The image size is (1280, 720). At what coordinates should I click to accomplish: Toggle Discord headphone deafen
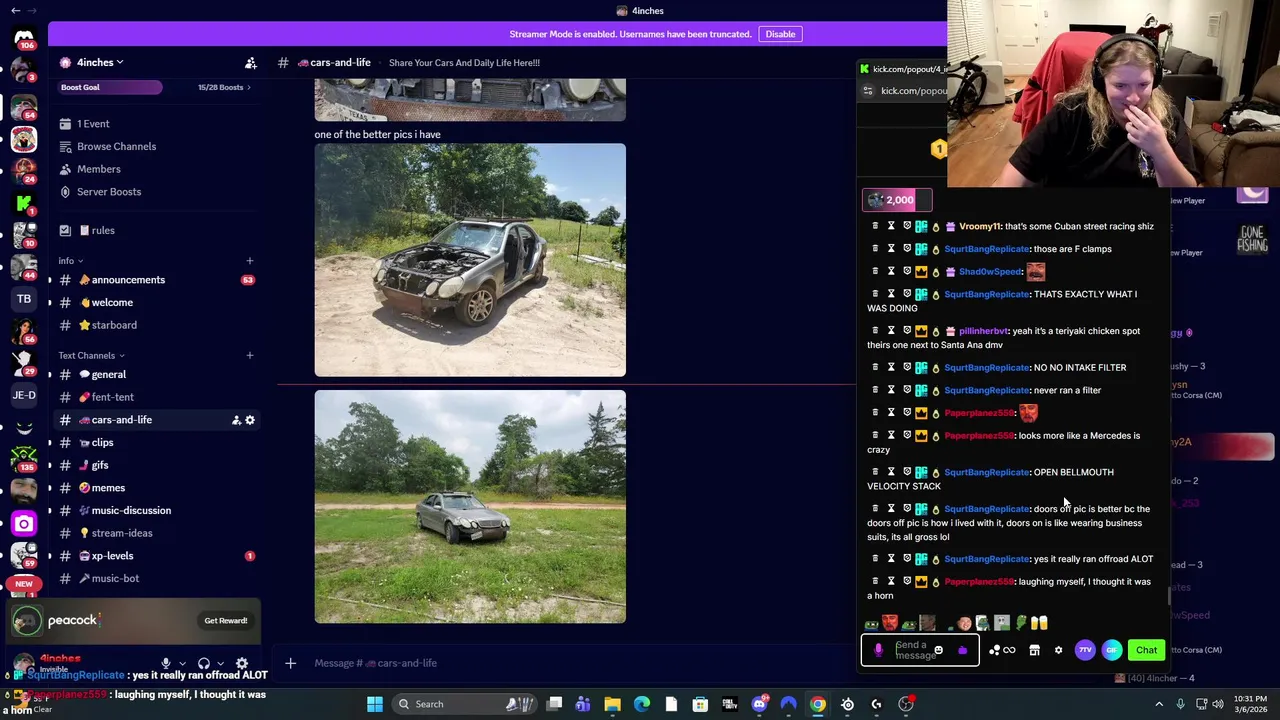(204, 663)
